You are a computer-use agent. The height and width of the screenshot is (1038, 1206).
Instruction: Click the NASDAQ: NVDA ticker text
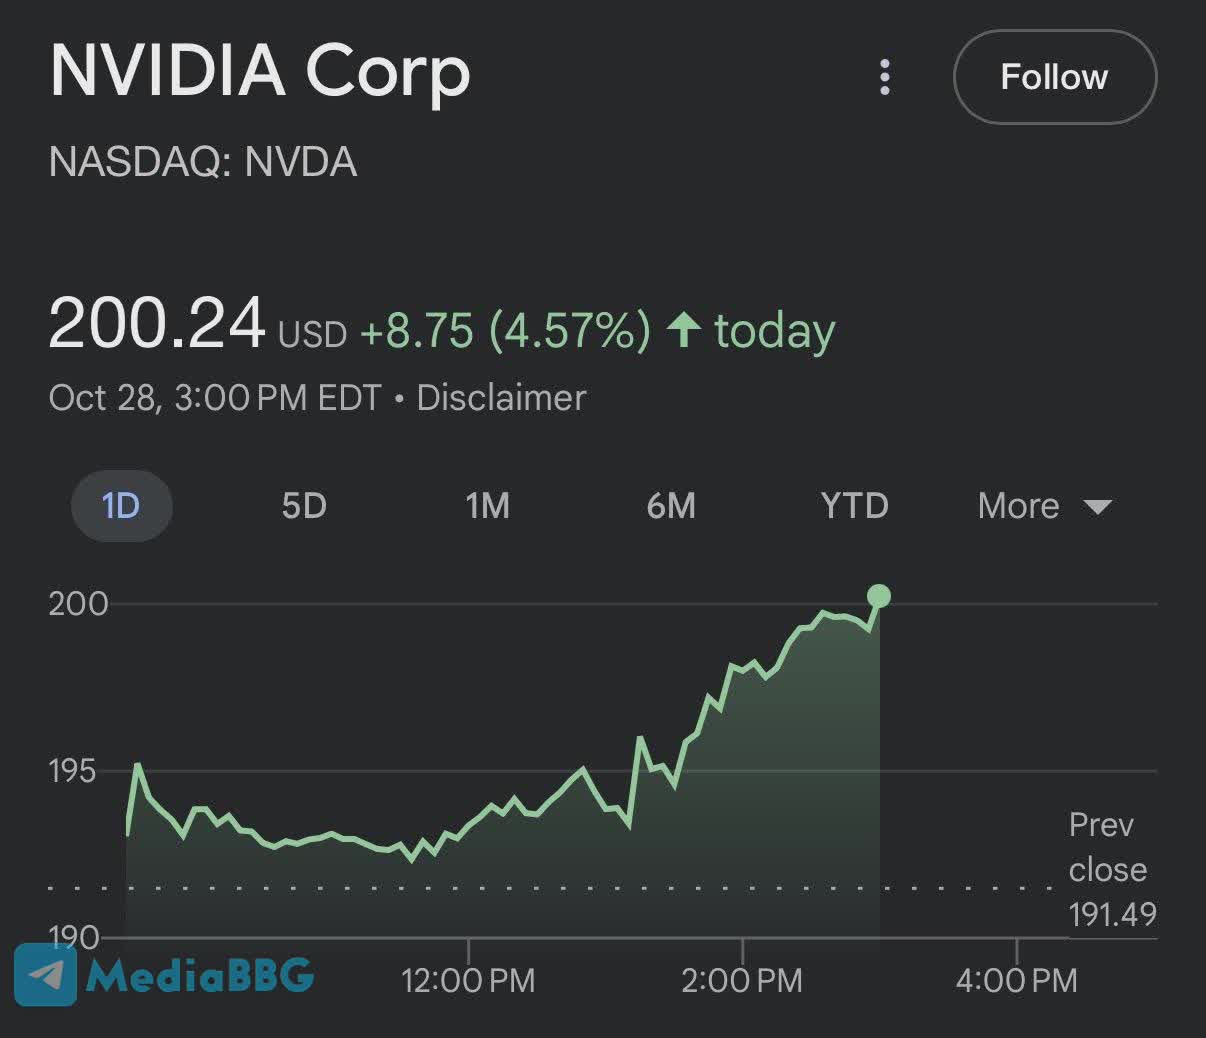coord(203,162)
